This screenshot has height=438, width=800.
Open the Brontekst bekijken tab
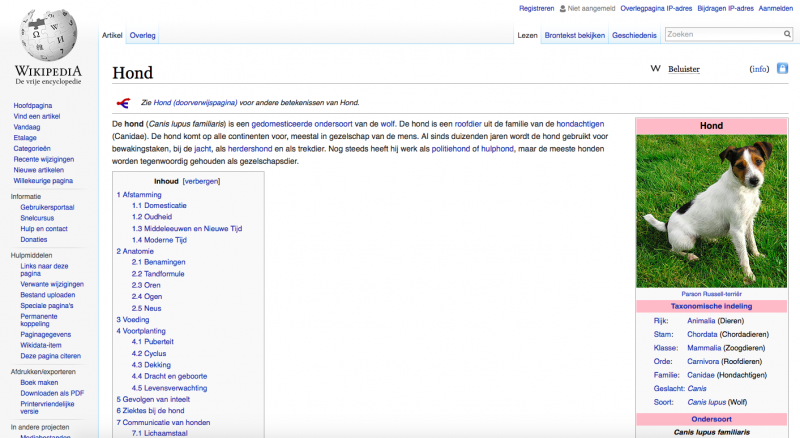coord(574,35)
